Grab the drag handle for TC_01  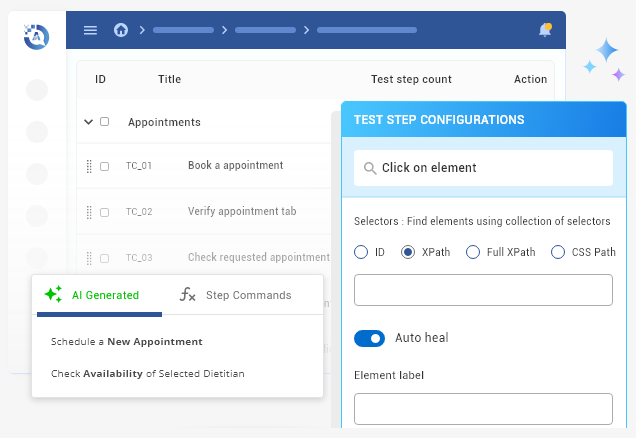pyautogui.click(x=89, y=166)
